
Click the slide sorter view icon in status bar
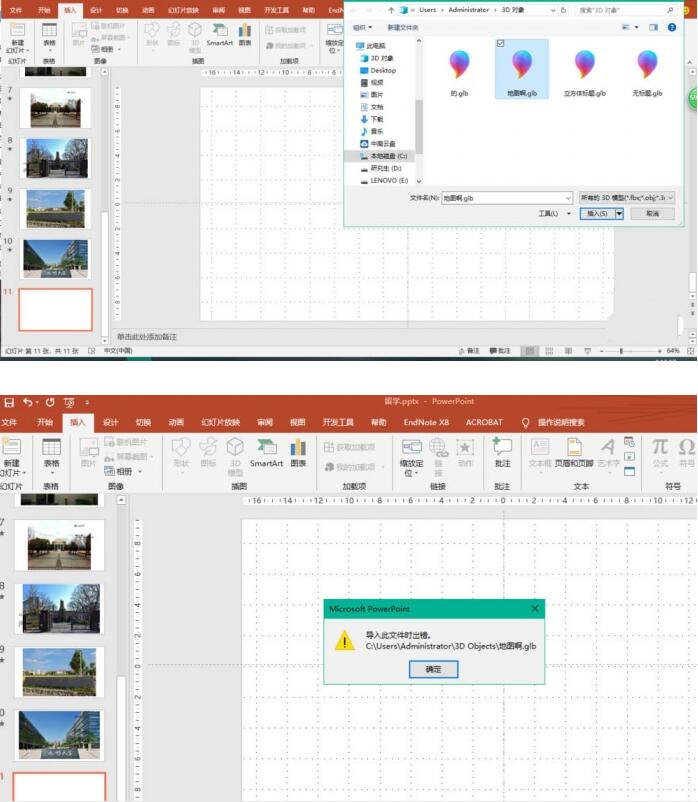coord(549,351)
